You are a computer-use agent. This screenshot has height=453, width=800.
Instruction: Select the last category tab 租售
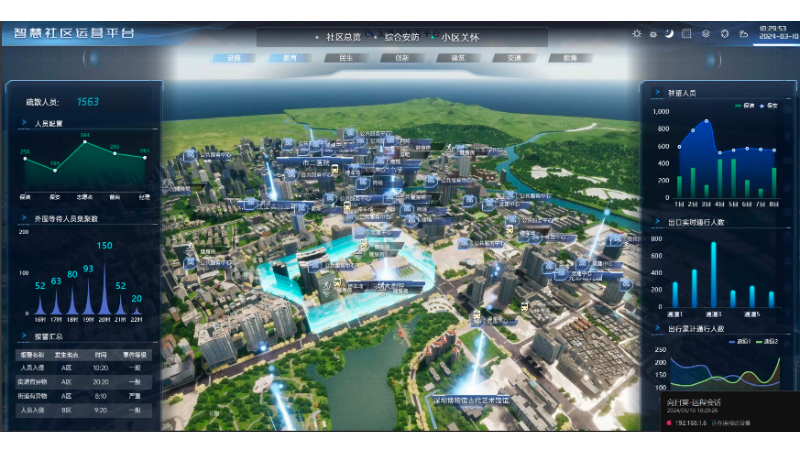click(570, 58)
